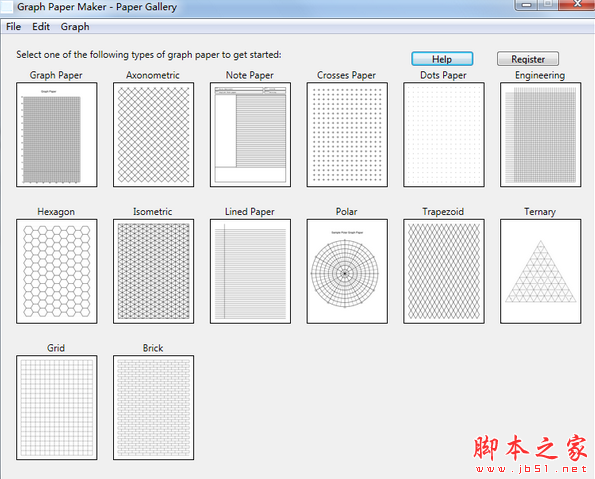Click the "Engineering" label text
595x479 pixels.
click(540, 75)
